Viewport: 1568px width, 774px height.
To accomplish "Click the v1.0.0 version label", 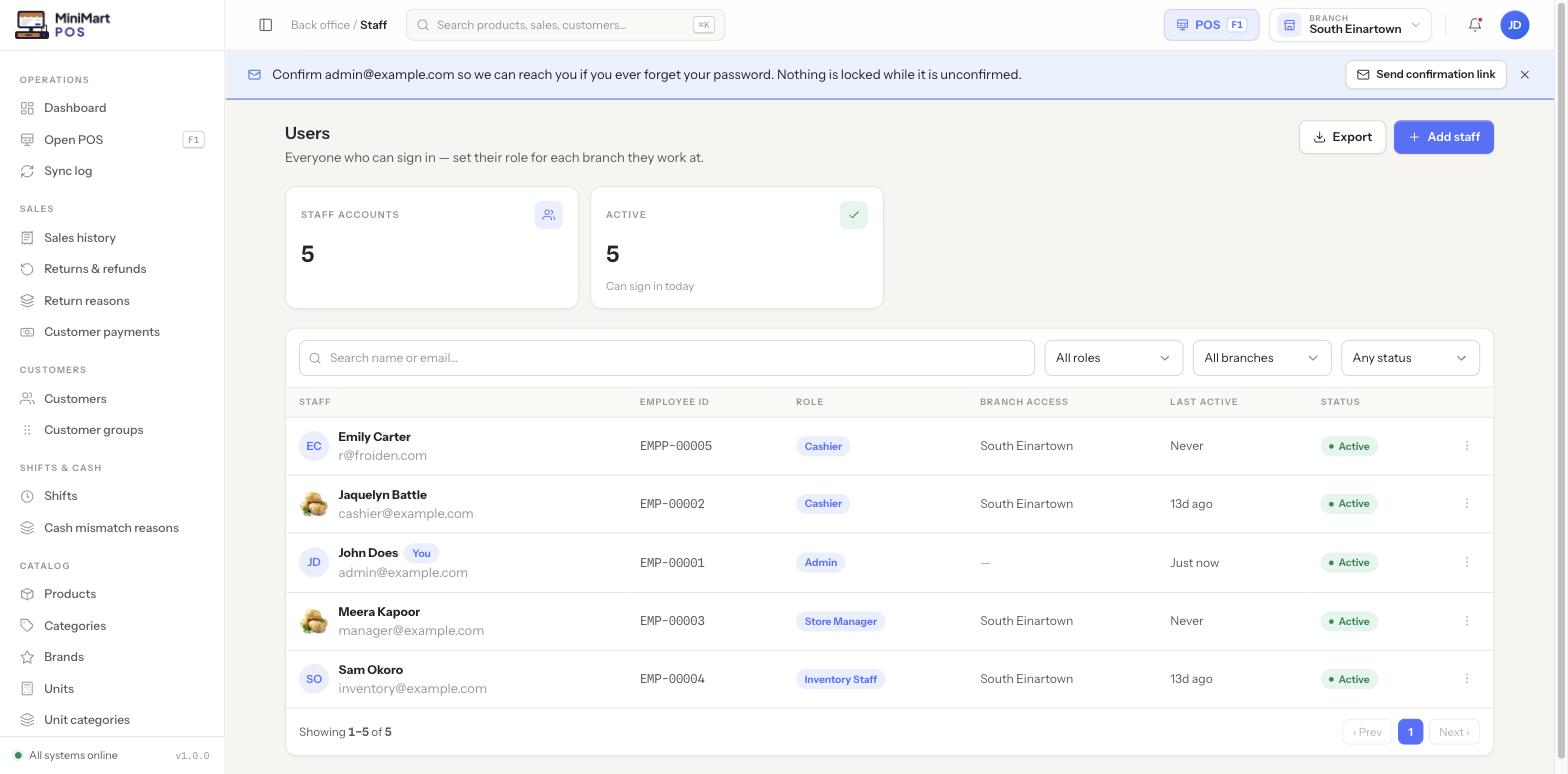I will coord(192,756).
